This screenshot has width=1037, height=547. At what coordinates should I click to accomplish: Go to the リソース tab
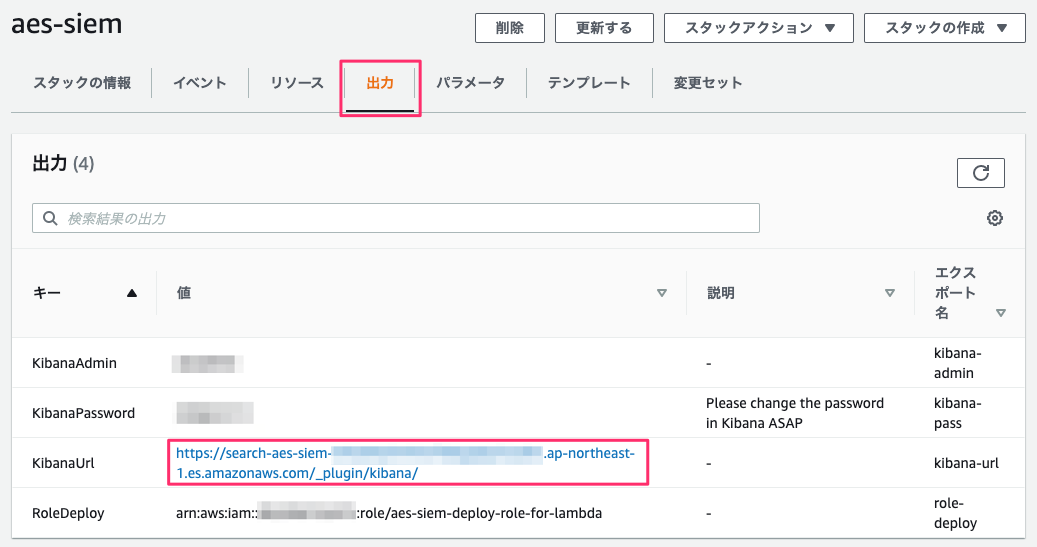(x=297, y=83)
